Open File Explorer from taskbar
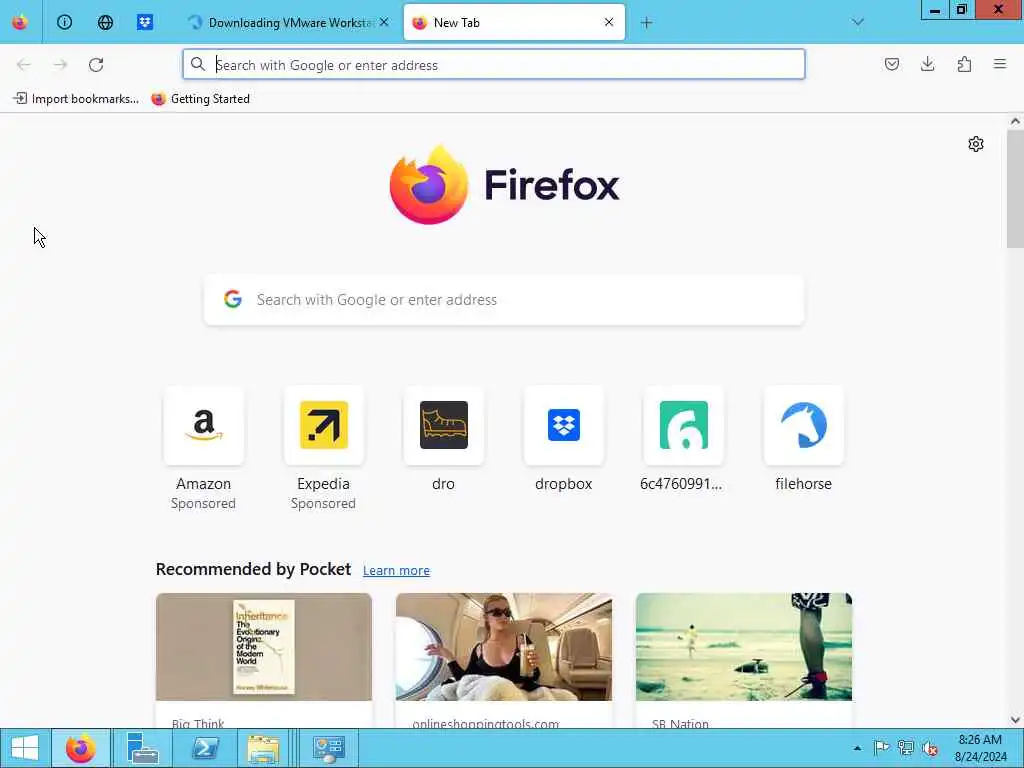Viewport: 1024px width, 768px height. pyautogui.click(x=263, y=748)
